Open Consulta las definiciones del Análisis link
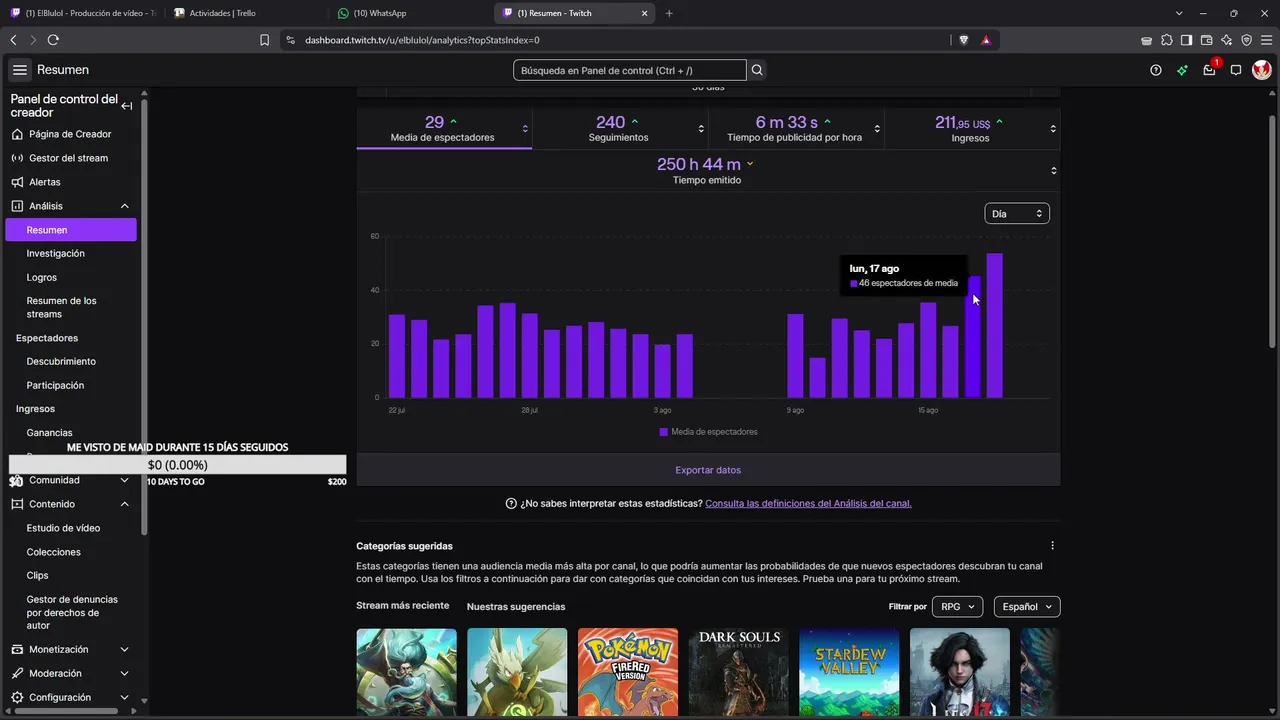 tap(808, 504)
